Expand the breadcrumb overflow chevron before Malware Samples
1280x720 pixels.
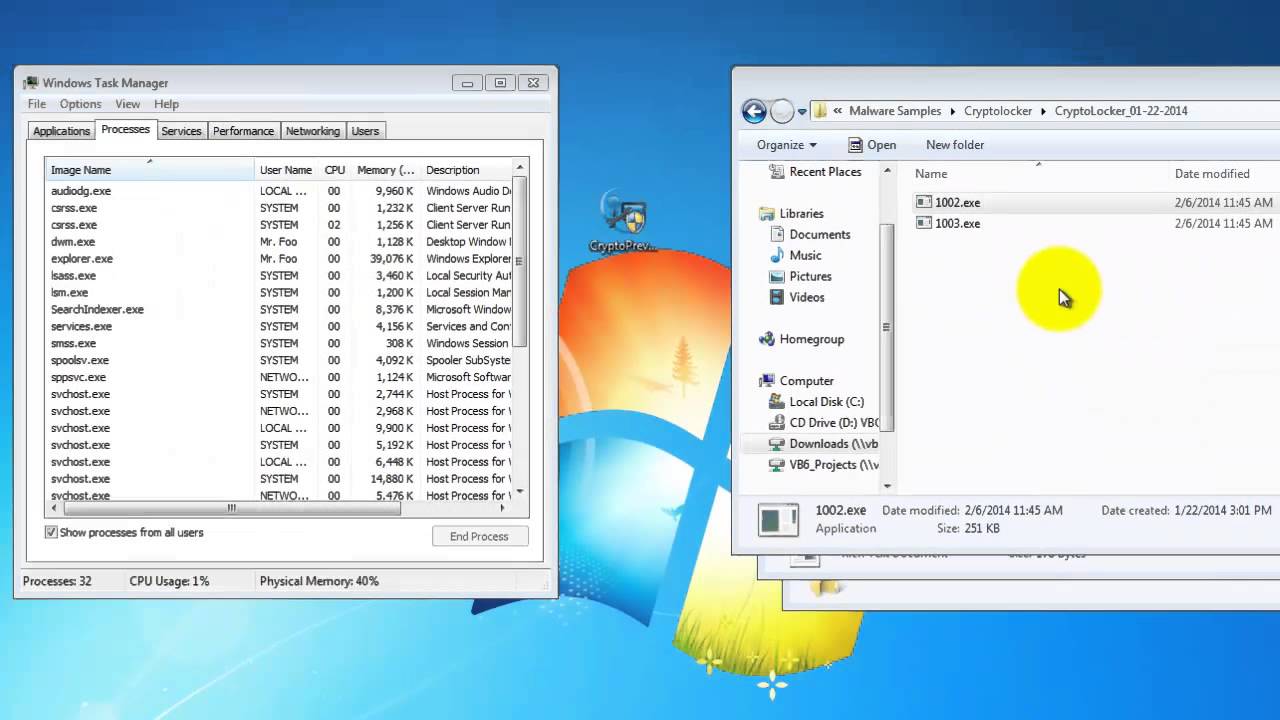tap(837, 111)
